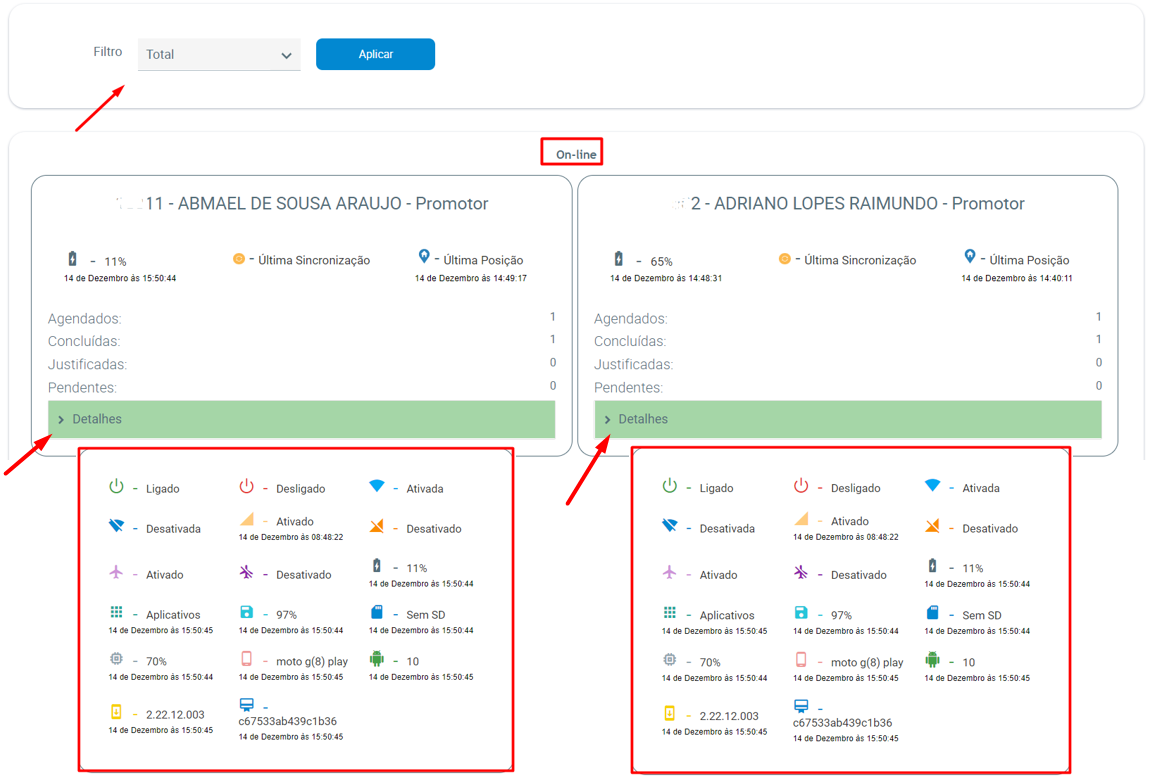Viewport: 1159px width, 780px height.
Task: Click timestamp 14 de Dezembro às 14:40:11
Action: (x=1016, y=279)
